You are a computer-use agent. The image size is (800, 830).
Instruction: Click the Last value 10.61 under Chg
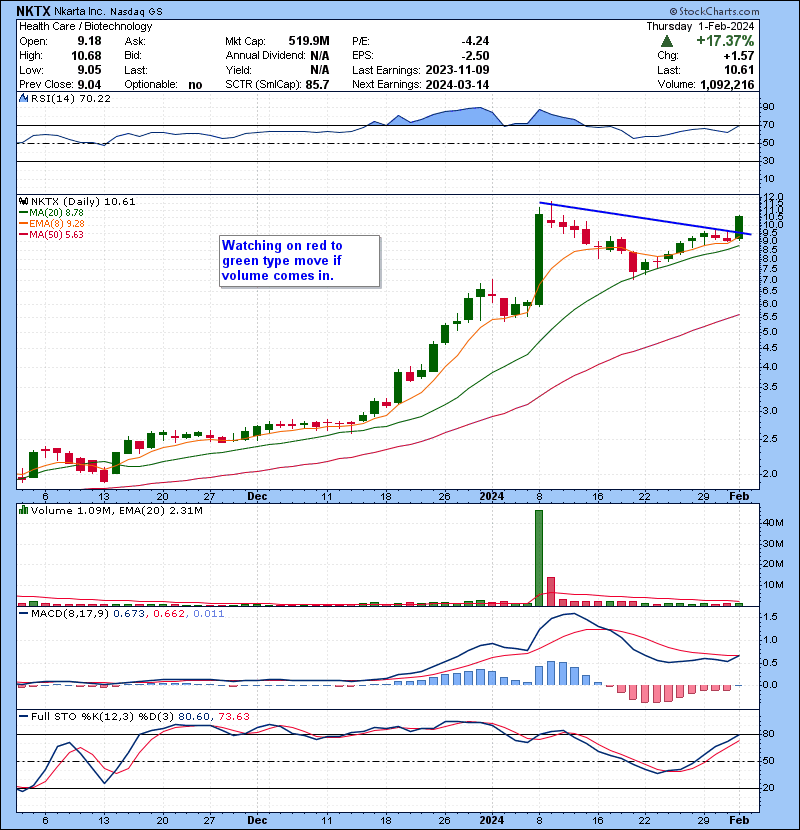[x=740, y=70]
